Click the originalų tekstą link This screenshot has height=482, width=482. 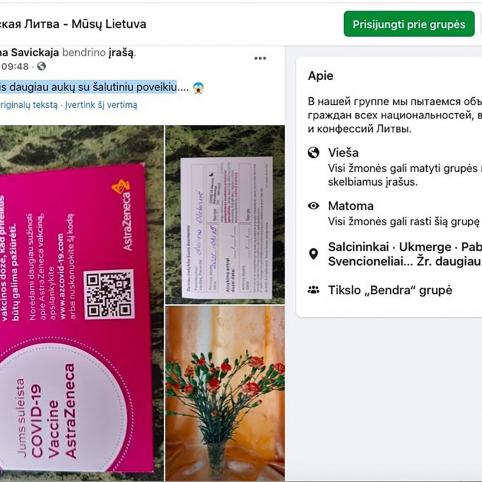click(29, 105)
